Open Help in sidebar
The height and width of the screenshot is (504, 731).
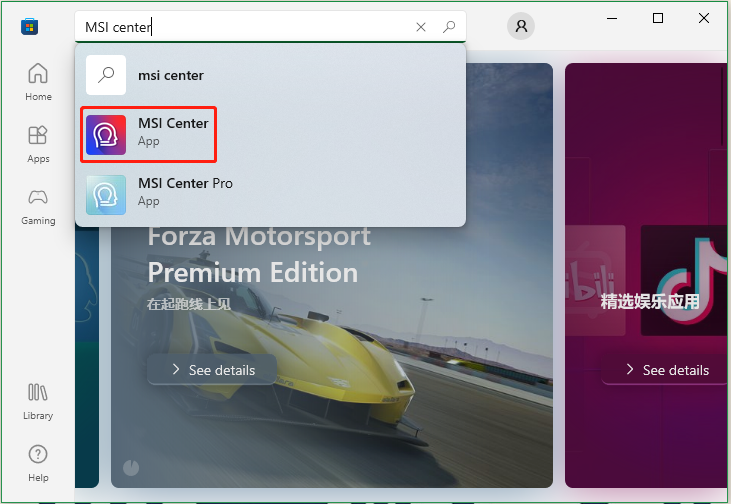tap(38, 463)
